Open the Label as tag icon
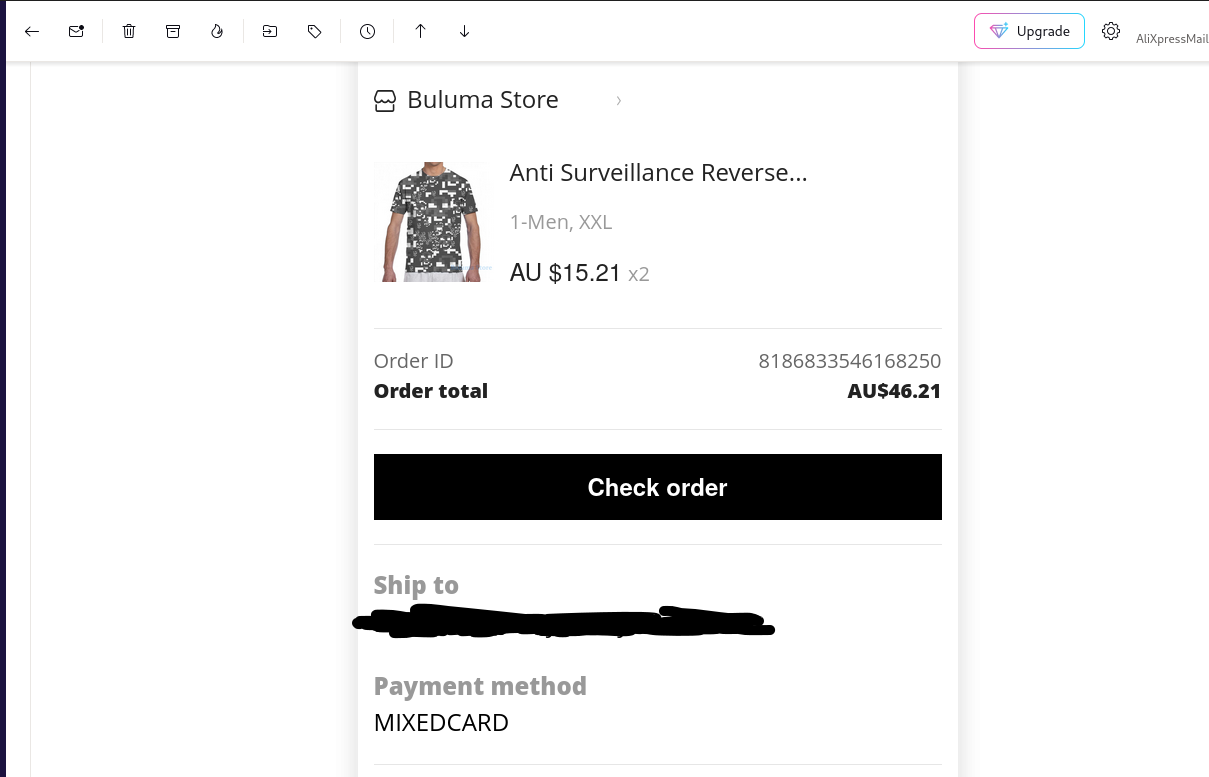This screenshot has width=1209, height=777. 314,31
